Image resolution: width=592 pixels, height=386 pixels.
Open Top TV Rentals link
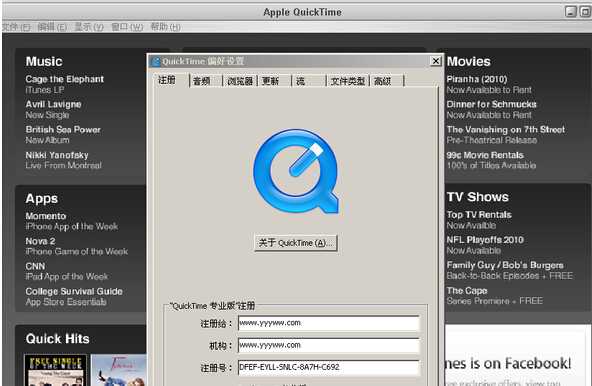click(x=479, y=220)
